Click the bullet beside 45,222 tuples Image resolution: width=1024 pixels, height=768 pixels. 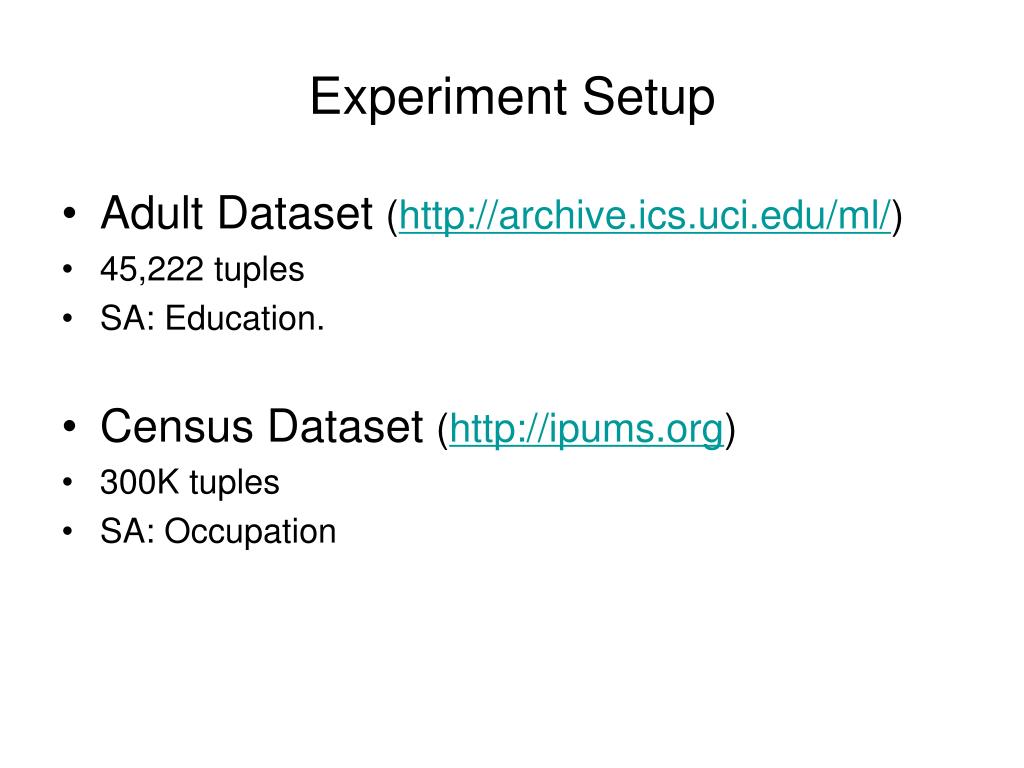pos(68,270)
